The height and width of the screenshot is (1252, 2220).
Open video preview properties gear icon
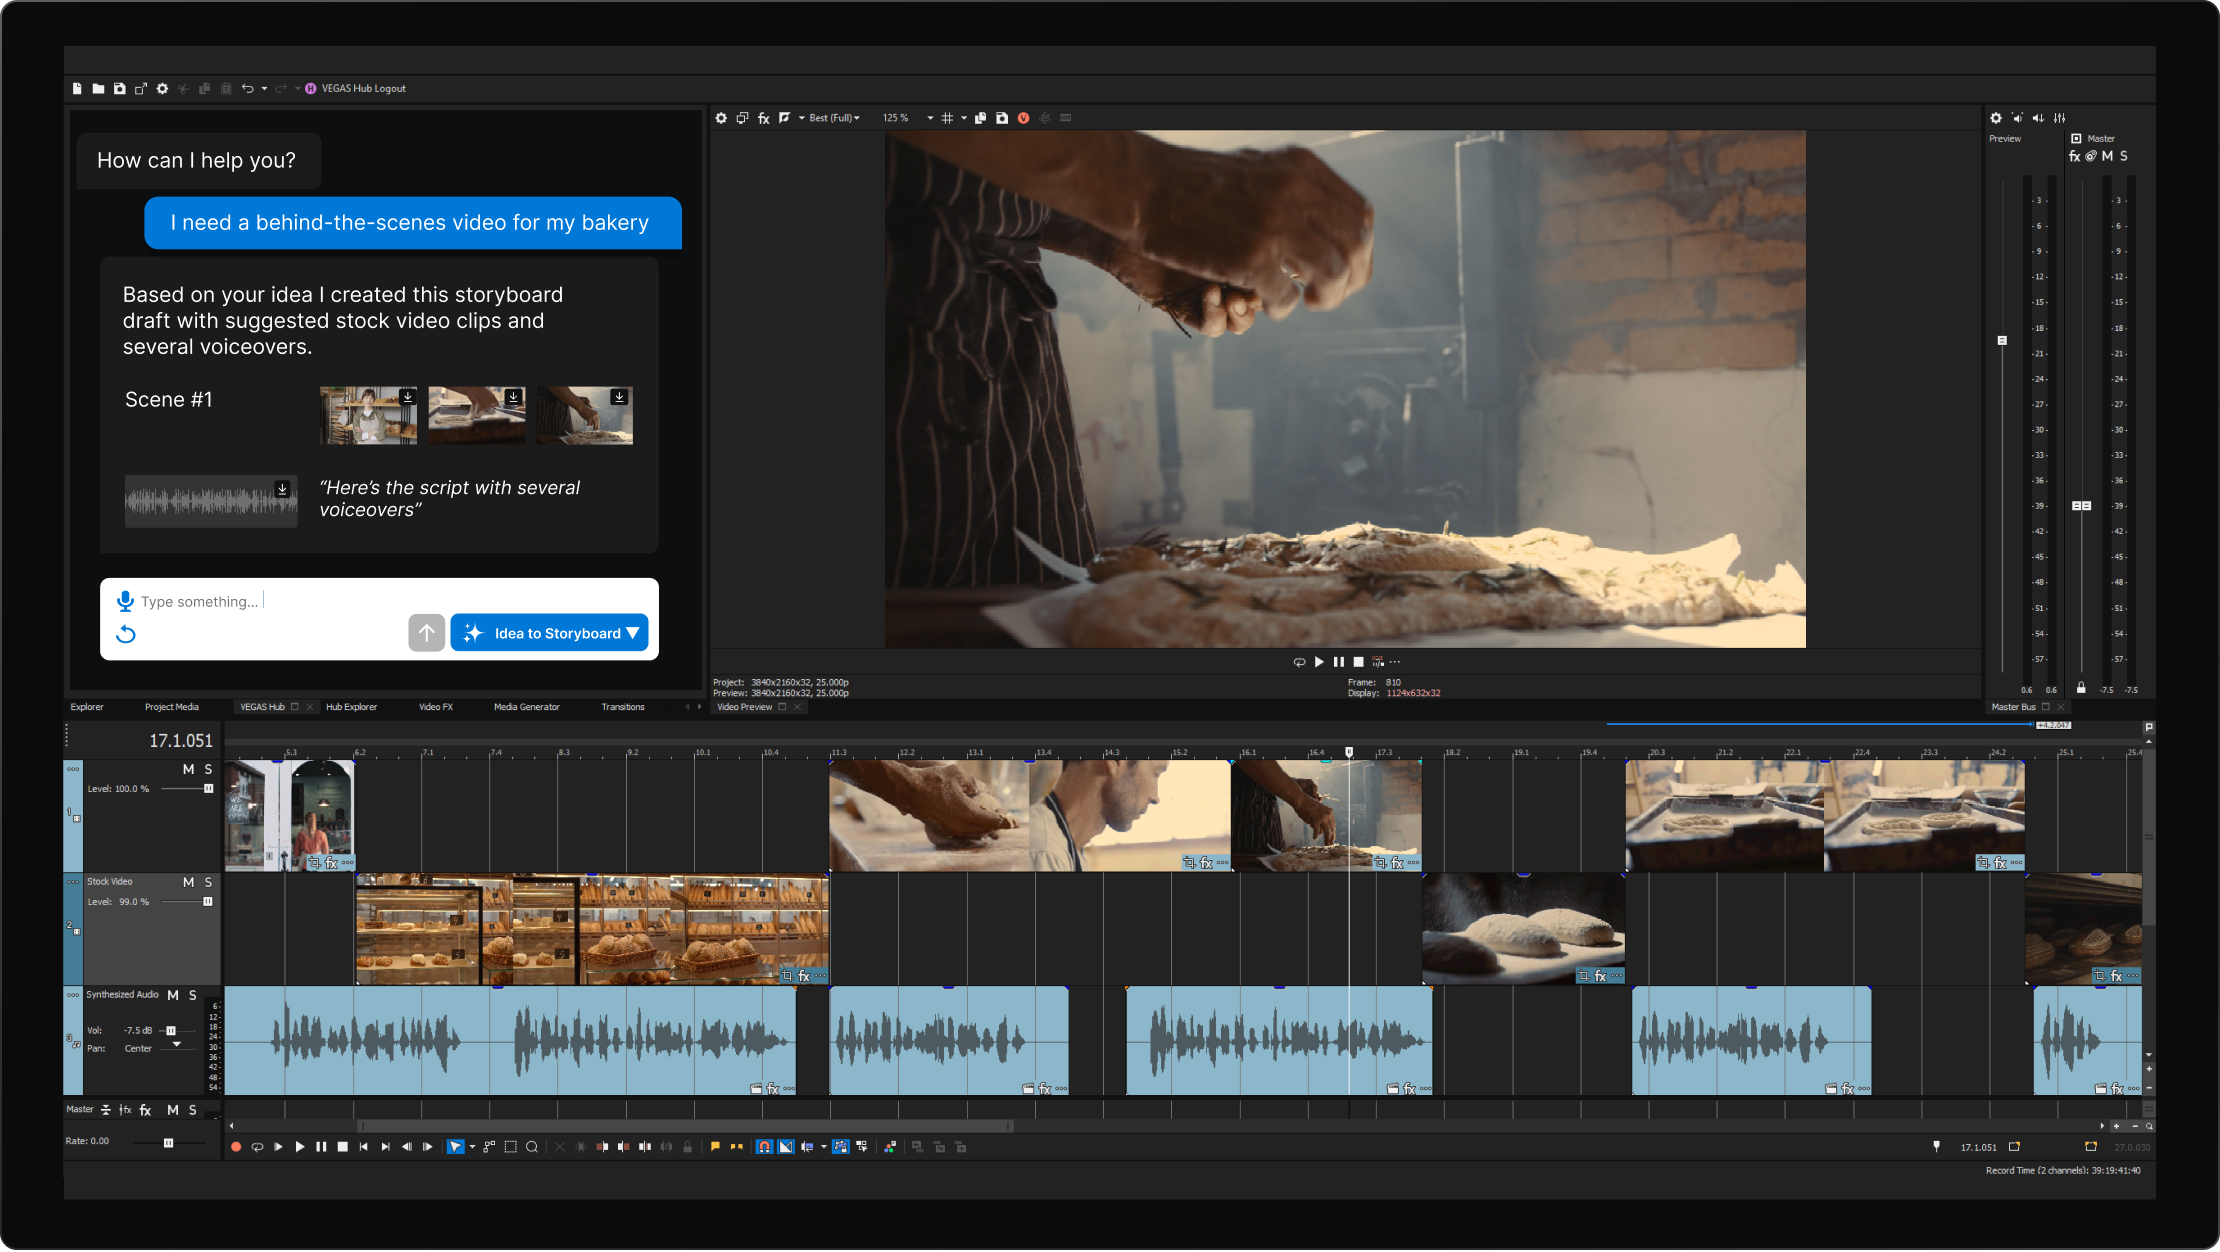tap(721, 118)
